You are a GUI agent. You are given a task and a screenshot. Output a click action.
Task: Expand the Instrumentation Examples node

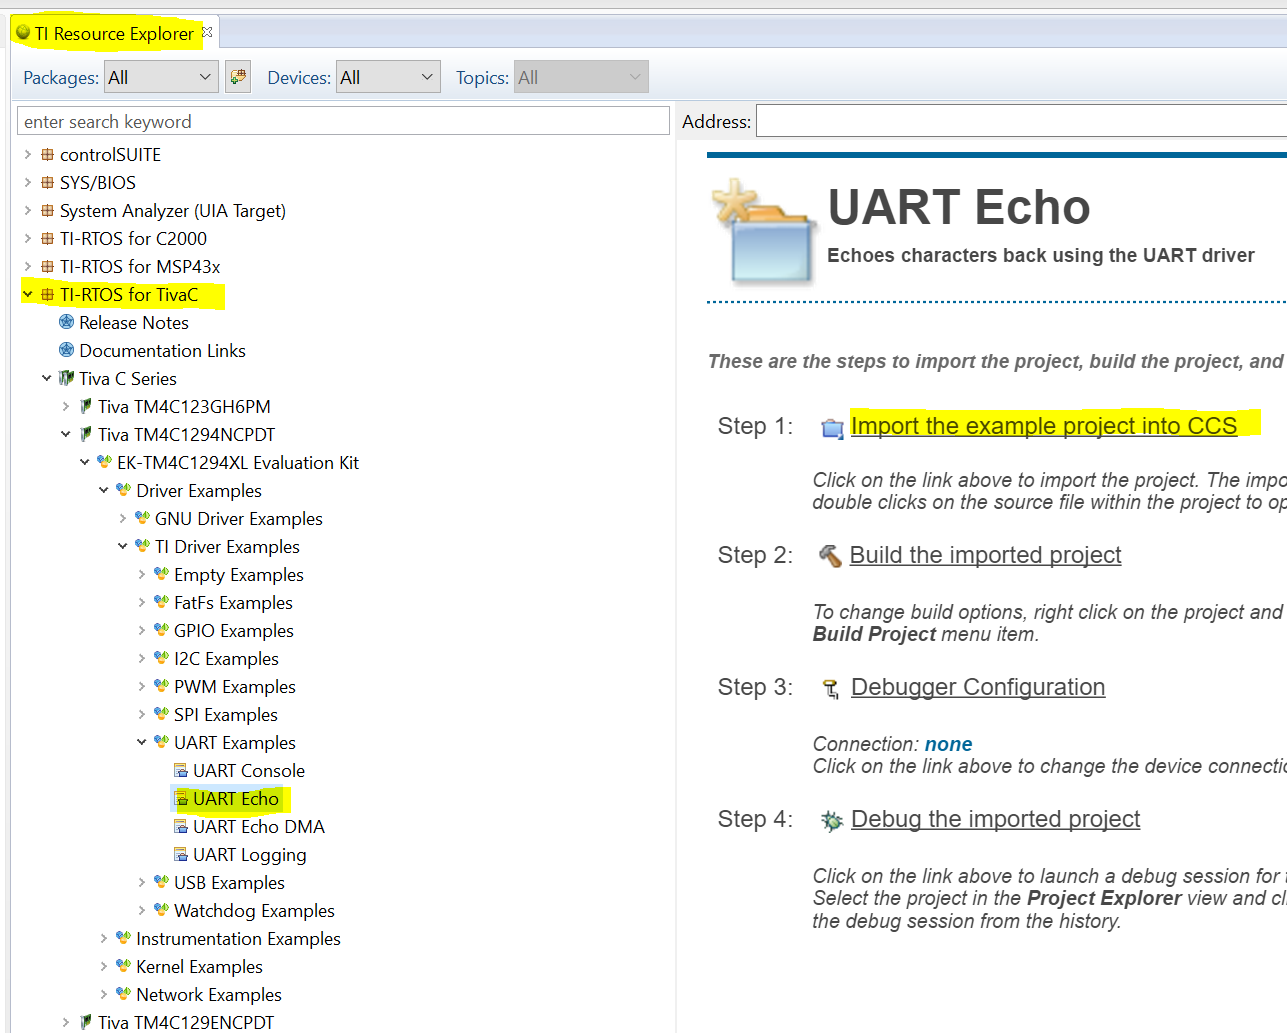pyautogui.click(x=104, y=938)
